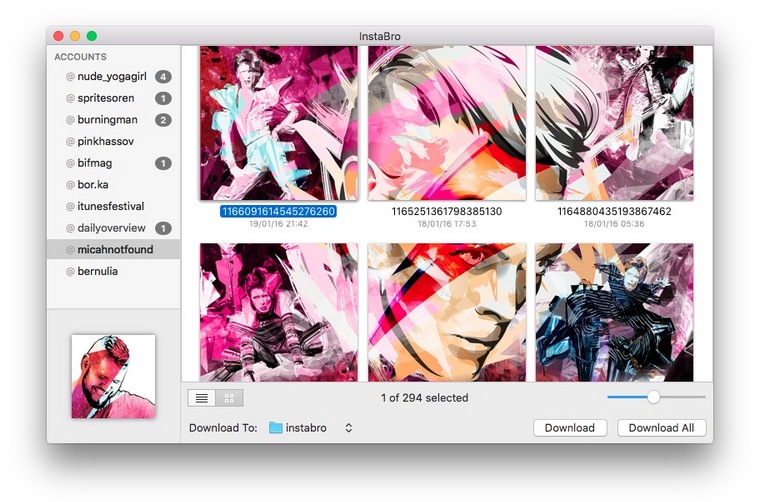Click the badge 1 next to dailyoverview
760x502 pixels.
(x=163, y=228)
